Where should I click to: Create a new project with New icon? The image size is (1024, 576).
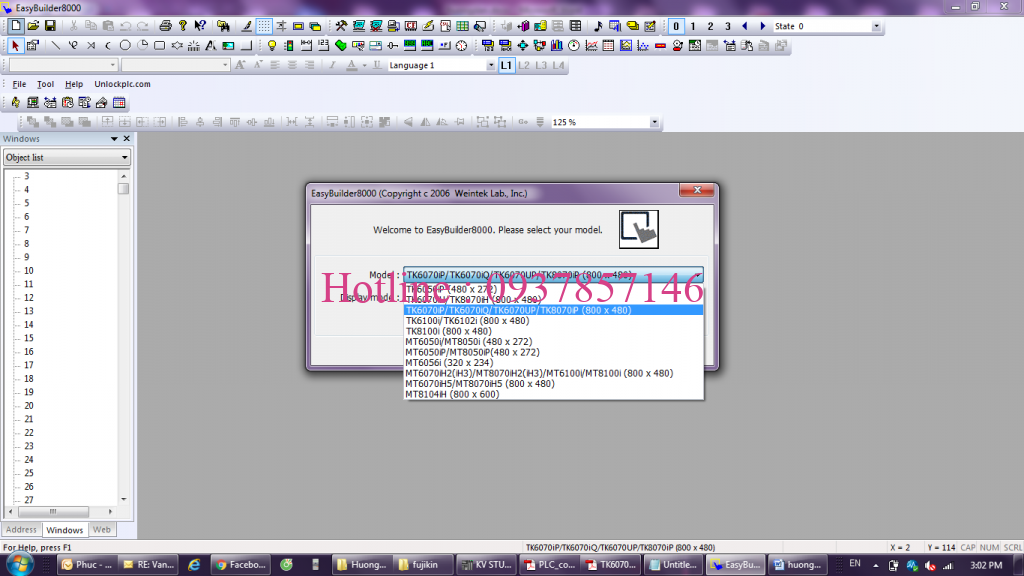(16, 26)
